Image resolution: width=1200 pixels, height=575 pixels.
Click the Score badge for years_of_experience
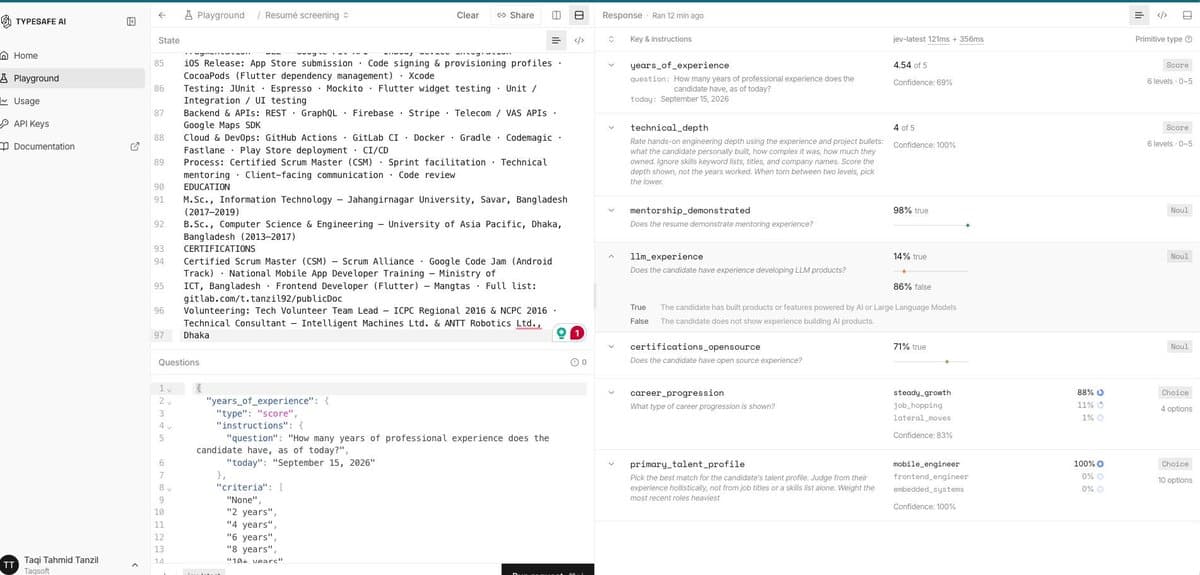1178,65
